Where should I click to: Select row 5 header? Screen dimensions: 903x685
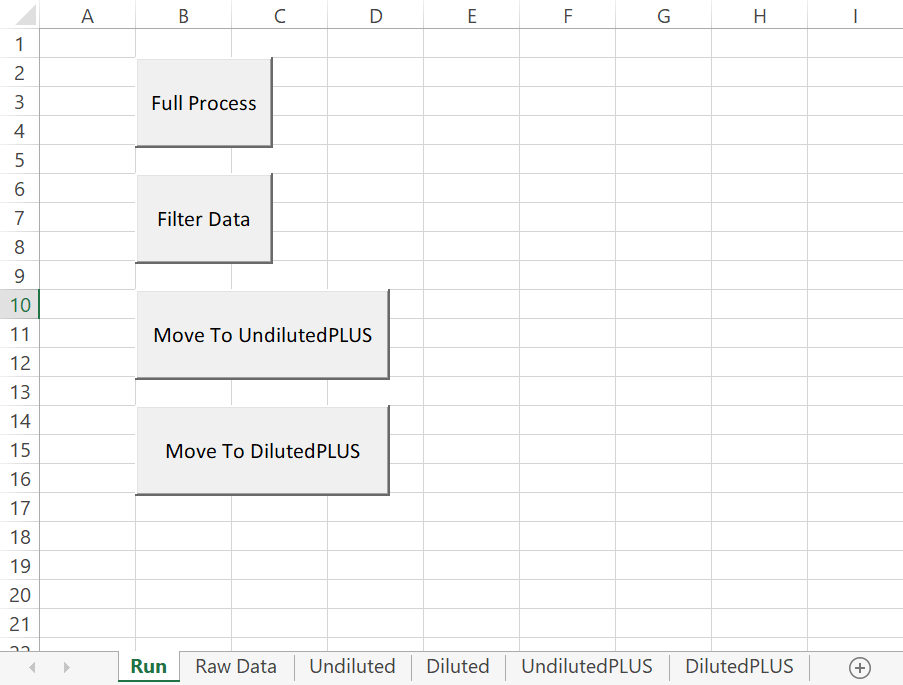coord(20,160)
